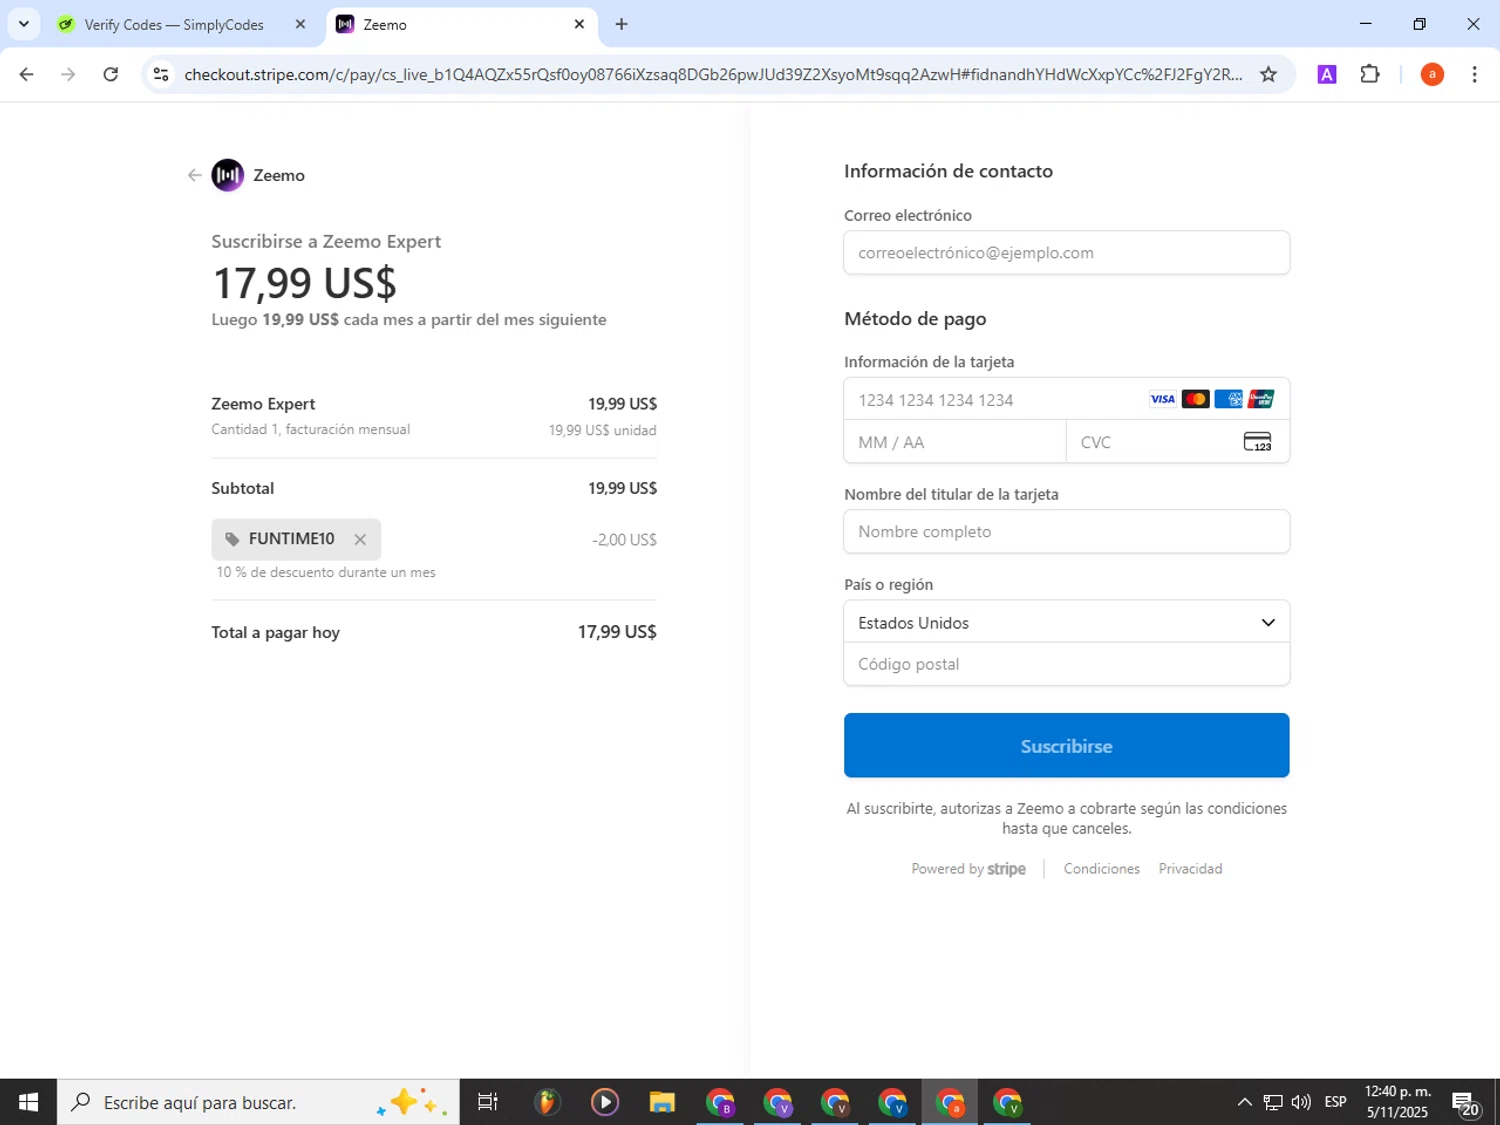Open File Explorer from the taskbar
Viewport: 1500px width, 1125px height.
pos(662,1102)
